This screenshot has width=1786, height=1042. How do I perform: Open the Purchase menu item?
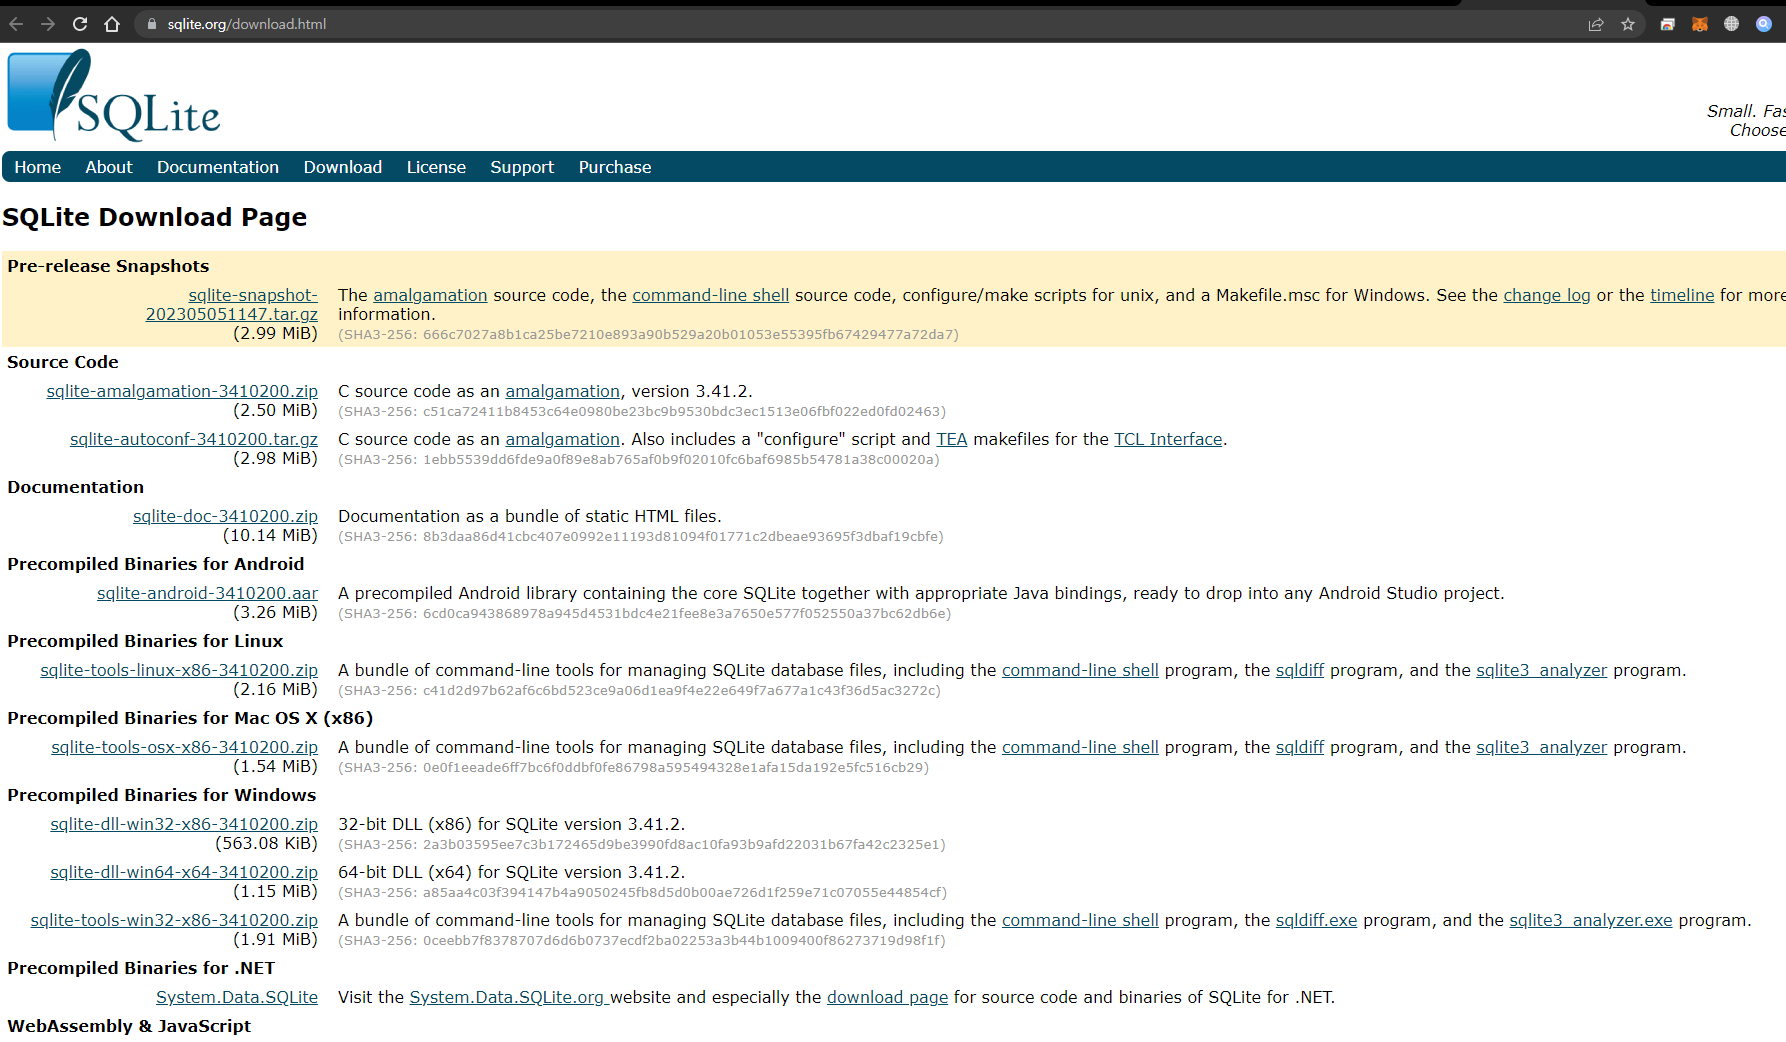615,167
